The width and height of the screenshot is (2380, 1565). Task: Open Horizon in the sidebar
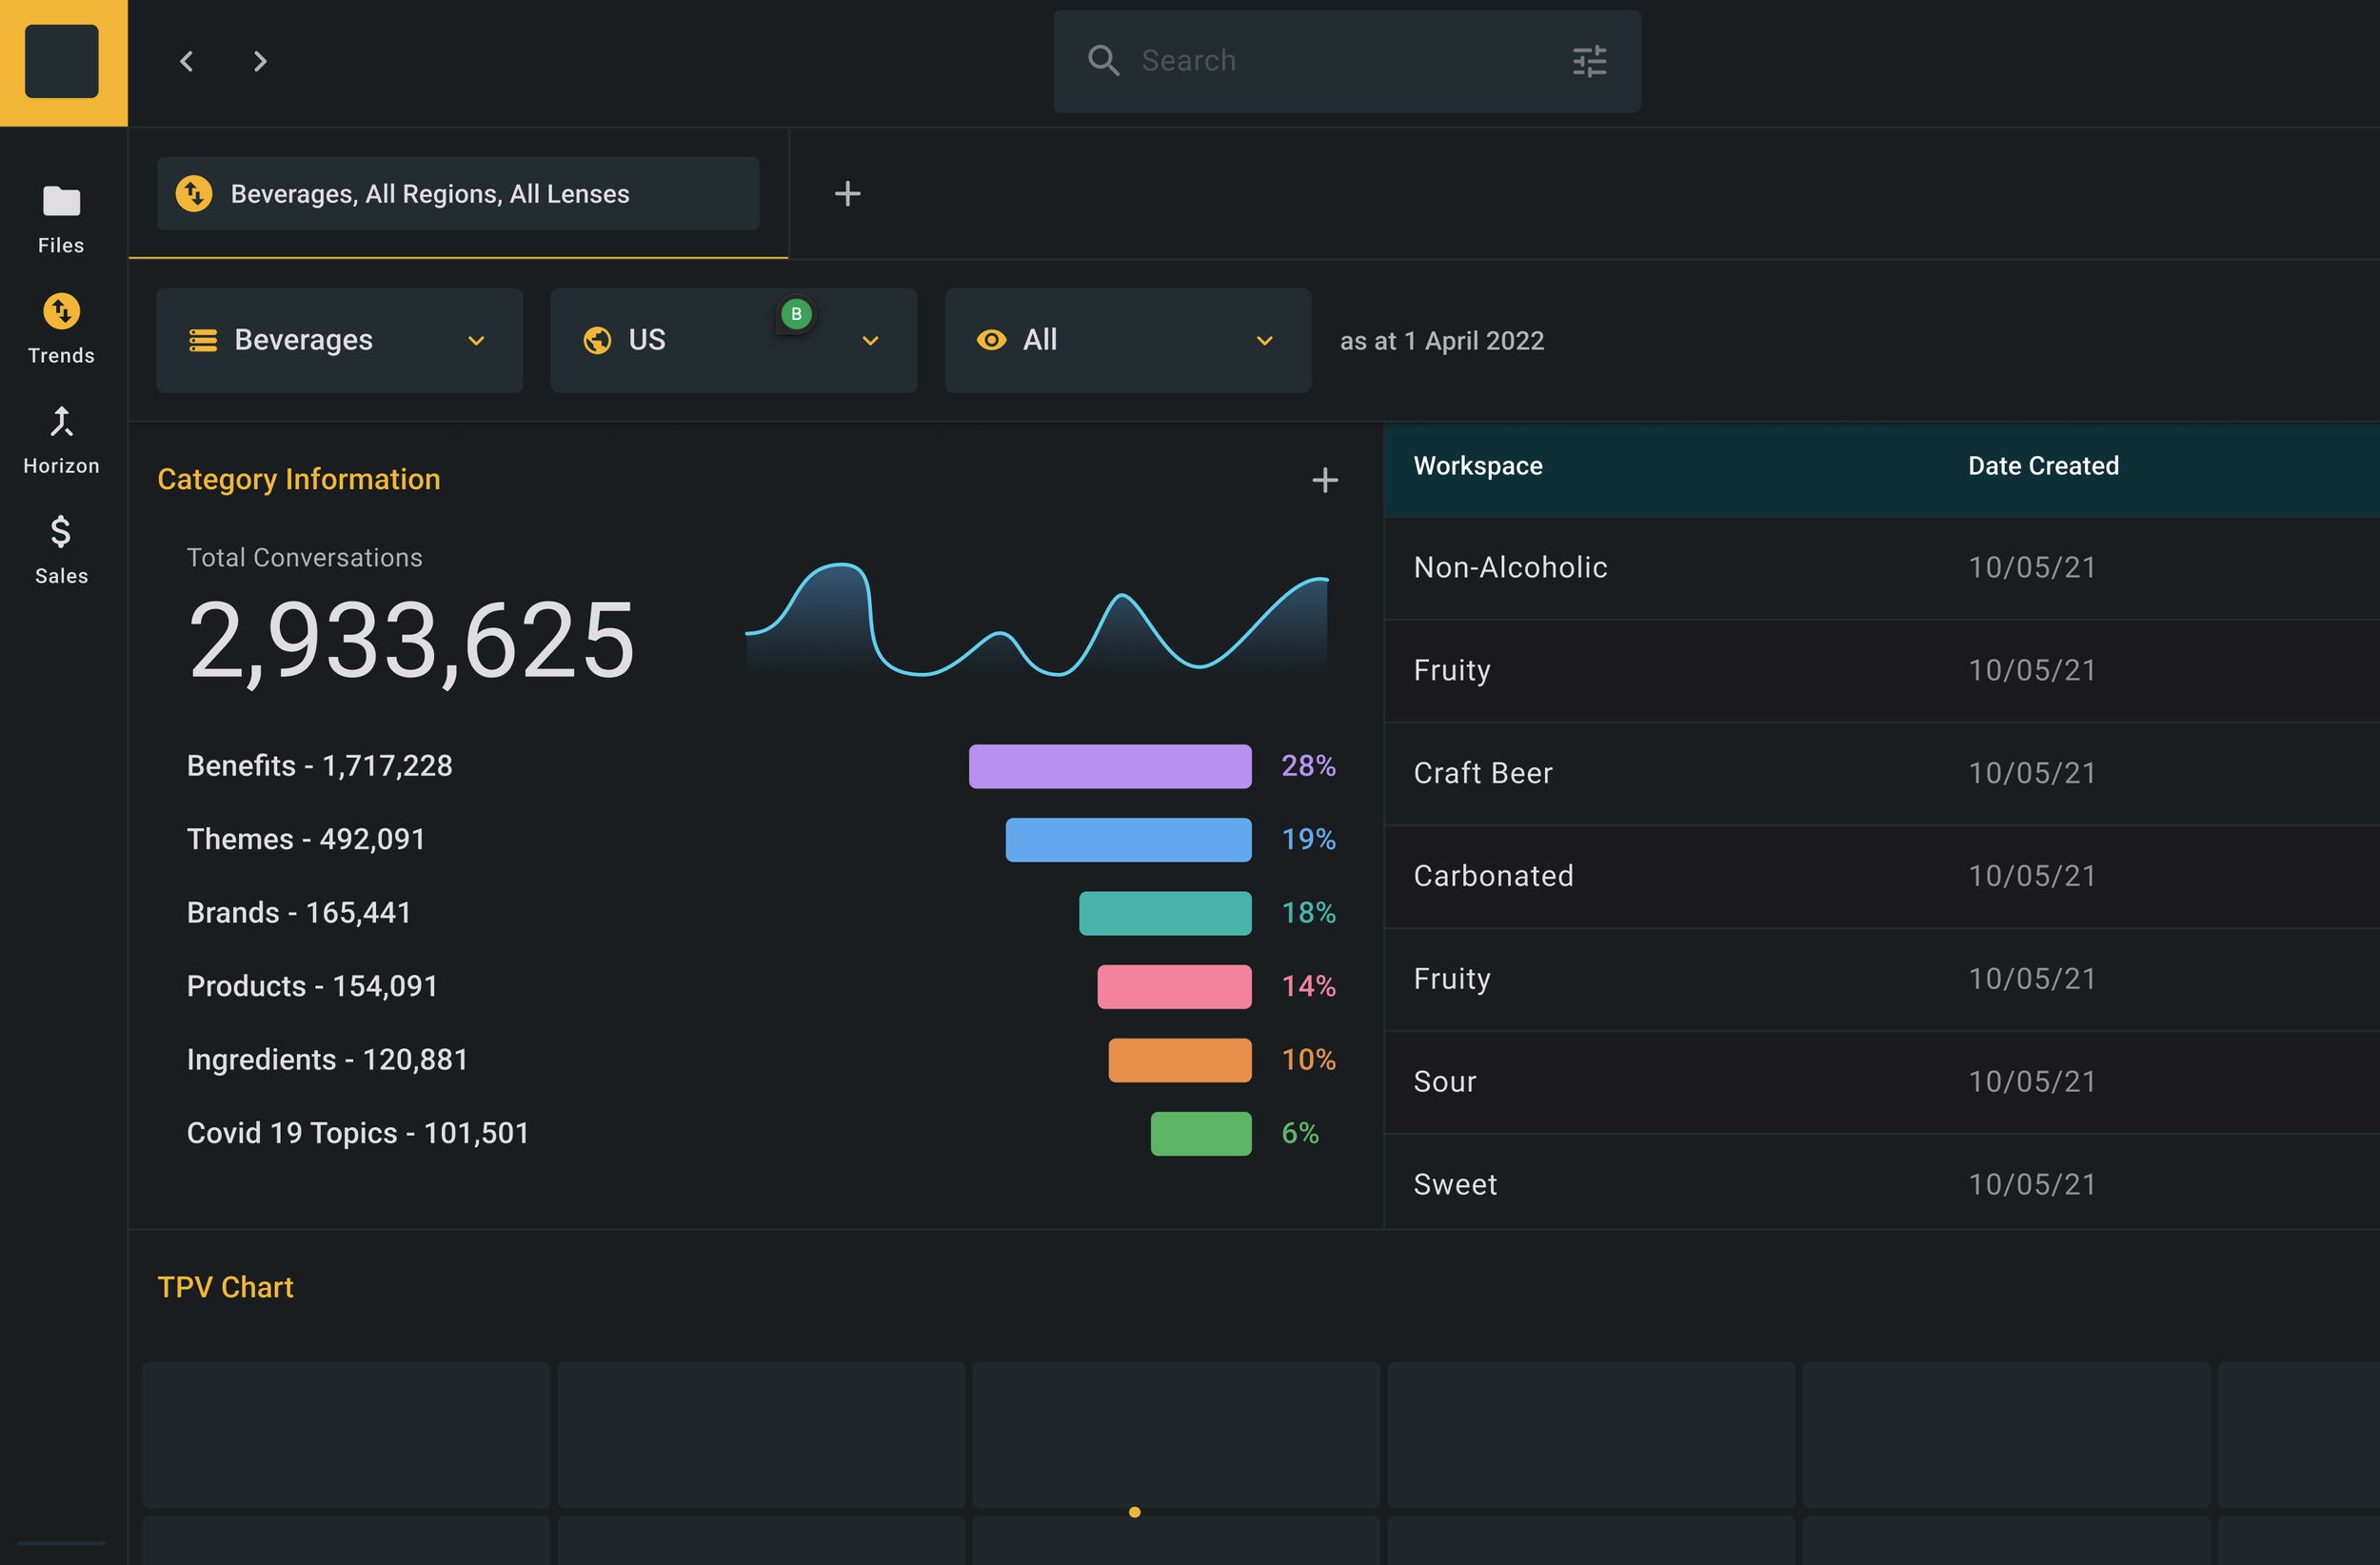pyautogui.click(x=61, y=440)
